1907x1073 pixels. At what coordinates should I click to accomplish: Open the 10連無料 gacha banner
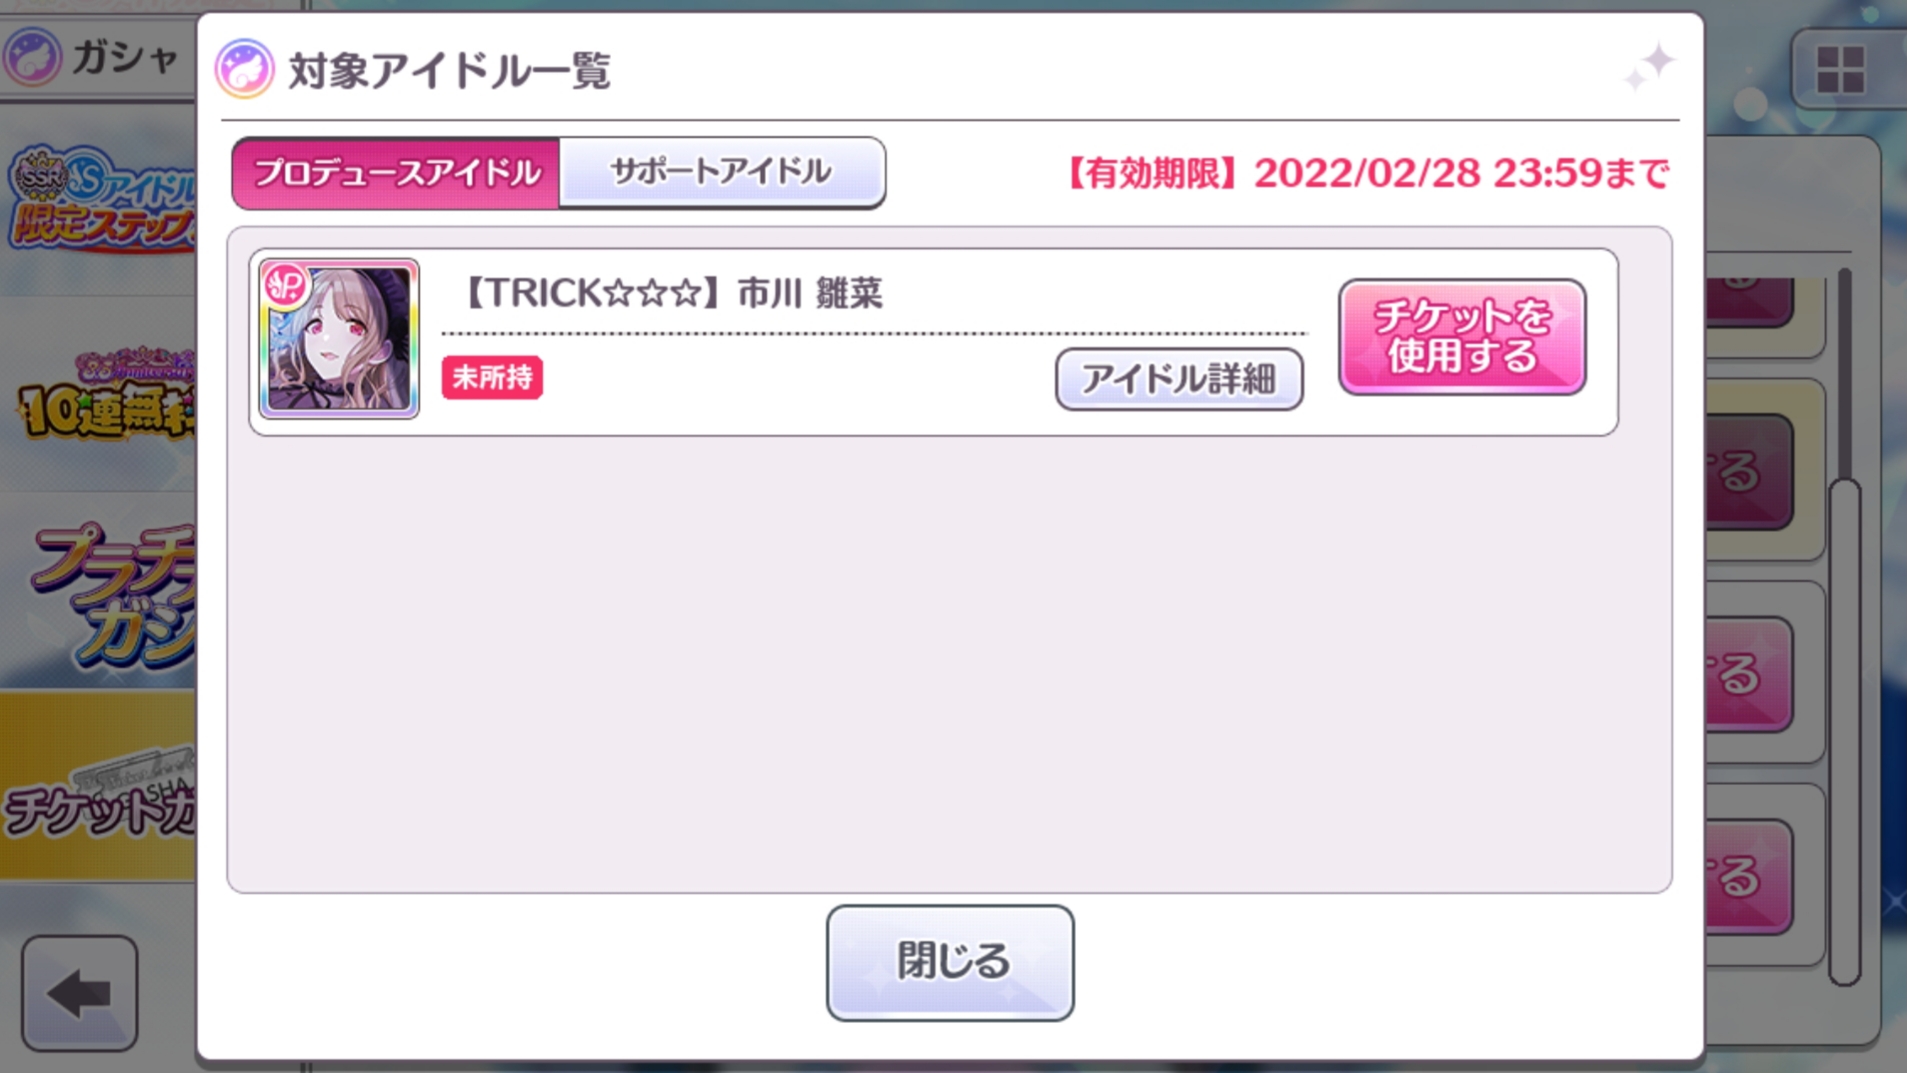100,397
